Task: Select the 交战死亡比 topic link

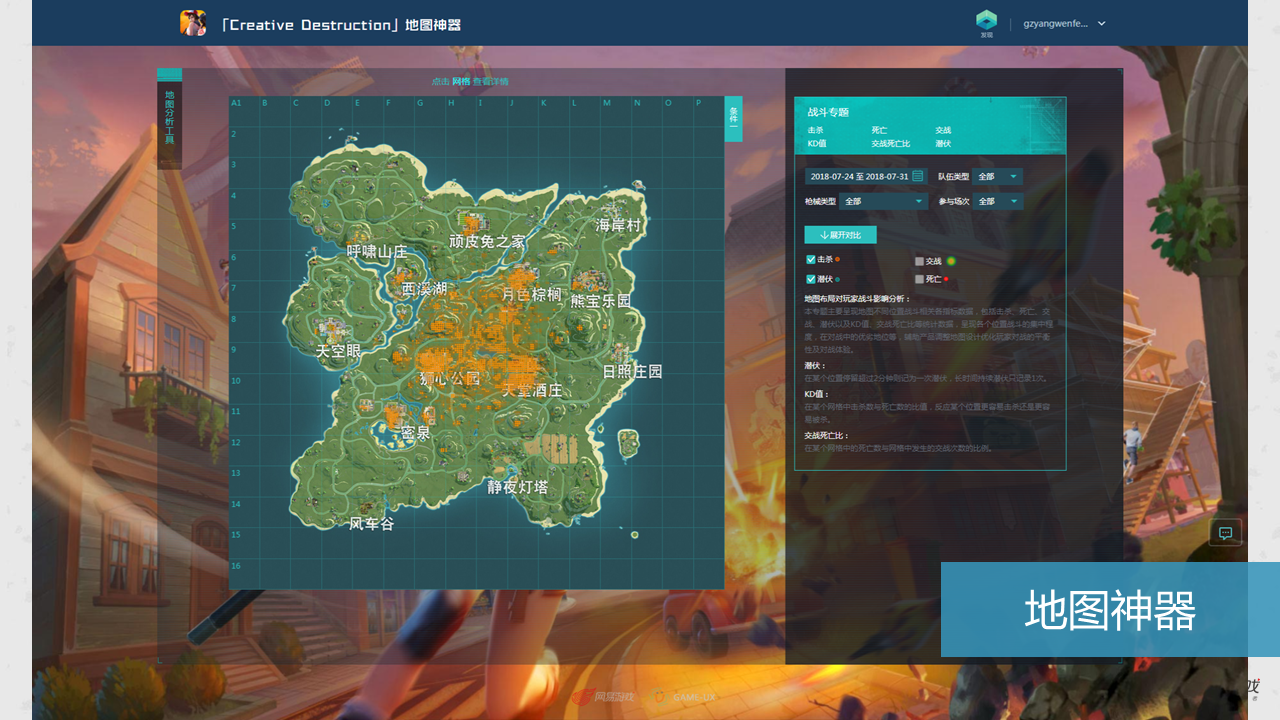Action: (890, 144)
